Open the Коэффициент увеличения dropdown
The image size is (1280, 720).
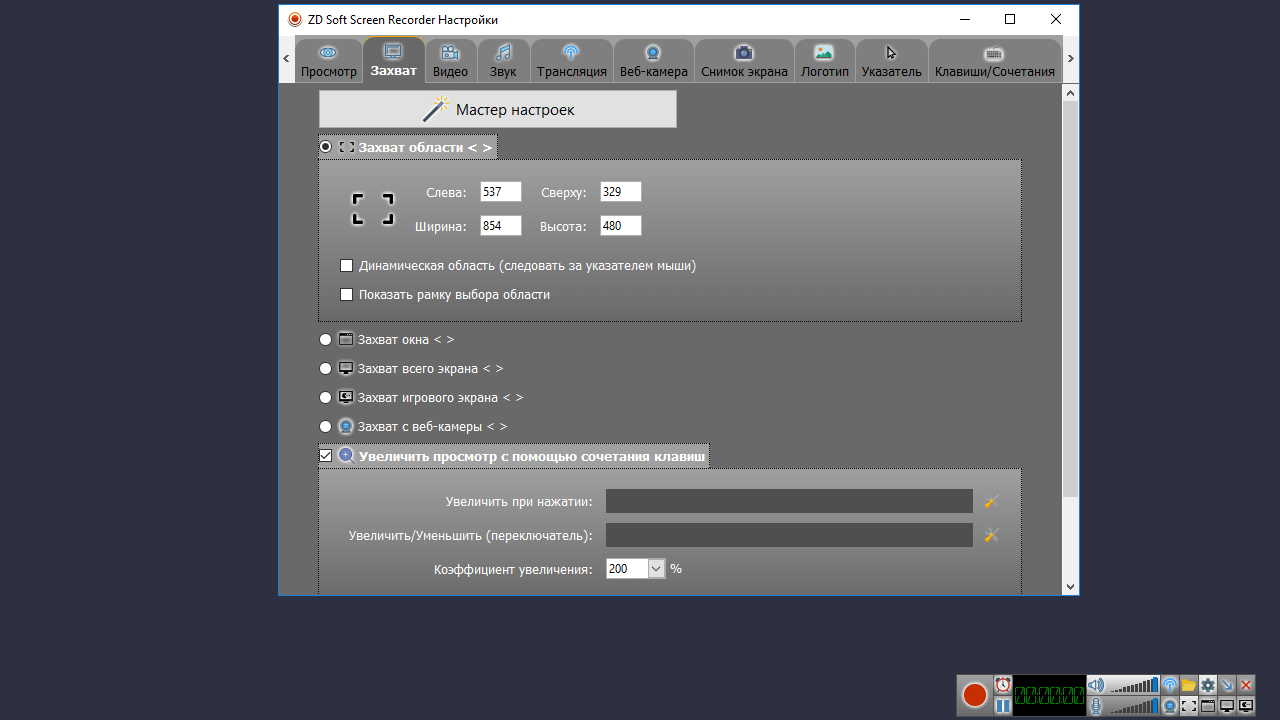click(656, 569)
